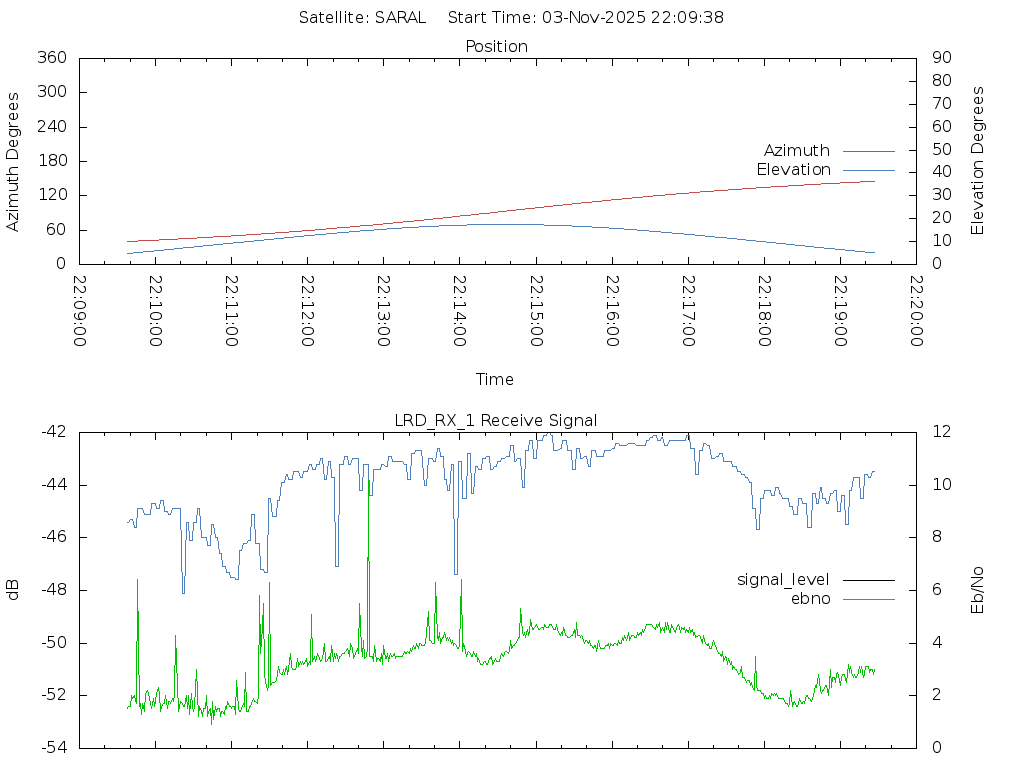Click the Azimuth legend label
This screenshot has width=1024, height=768.
point(796,151)
